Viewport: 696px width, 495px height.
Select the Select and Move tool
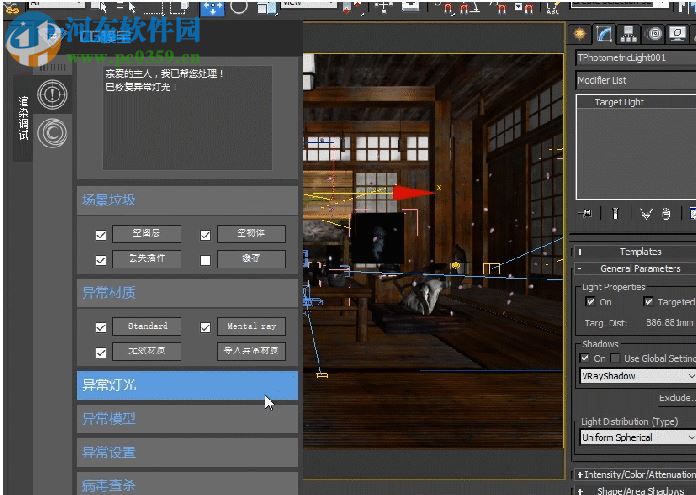pyautogui.click(x=212, y=8)
